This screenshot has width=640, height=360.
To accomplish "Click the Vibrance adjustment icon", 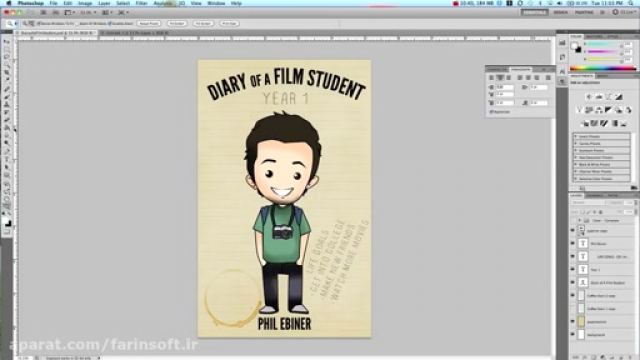I will coord(579,110).
